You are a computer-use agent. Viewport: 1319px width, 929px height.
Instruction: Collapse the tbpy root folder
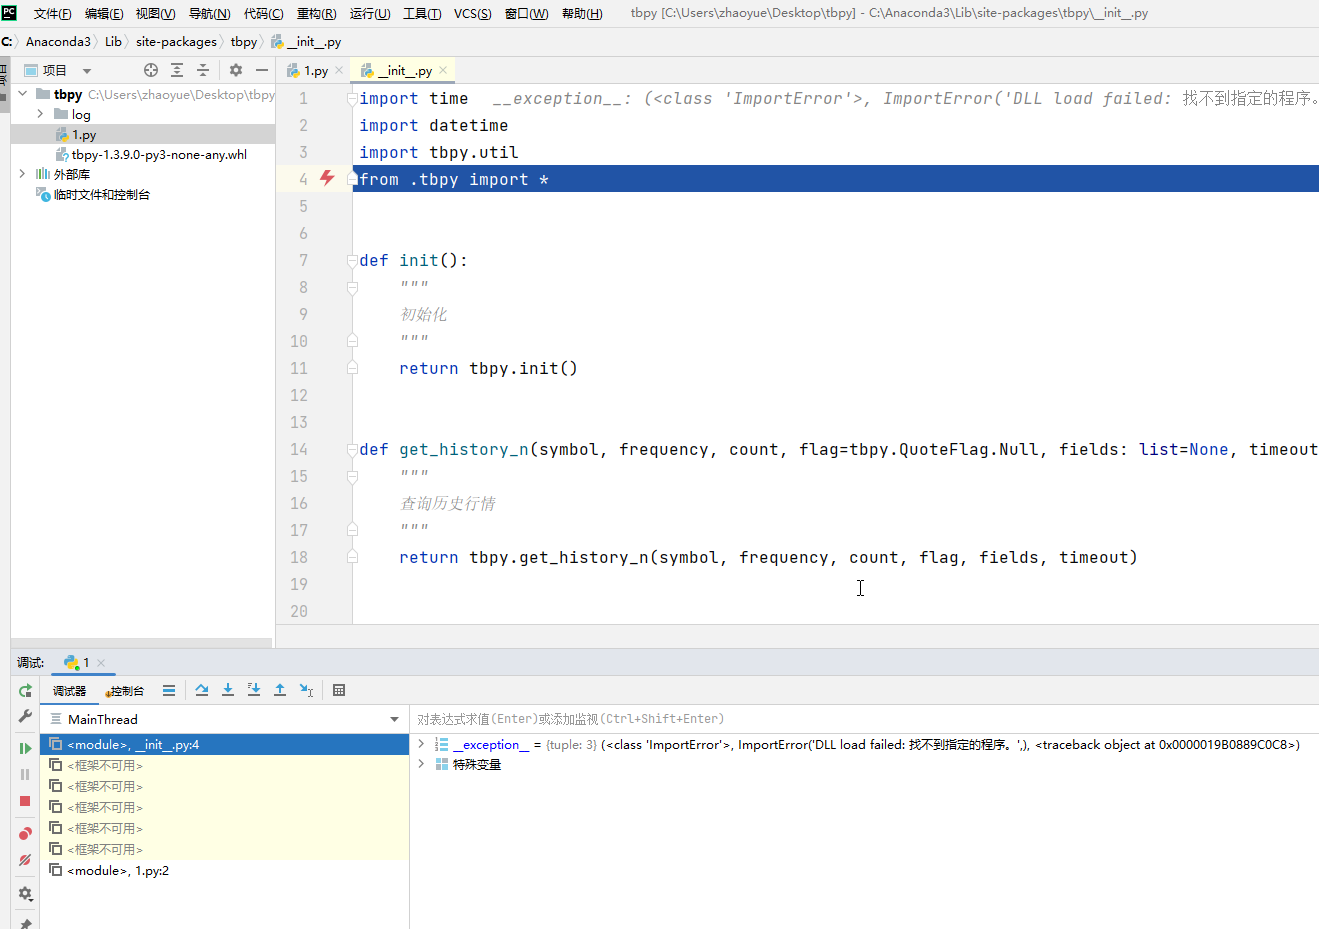pyautogui.click(x=23, y=94)
